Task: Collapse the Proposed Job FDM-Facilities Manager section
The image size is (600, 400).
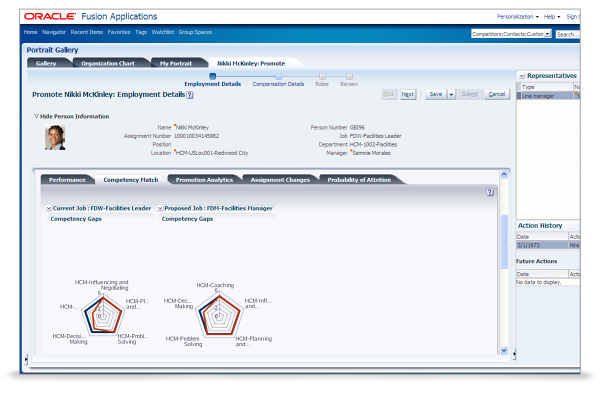Action: tap(160, 208)
